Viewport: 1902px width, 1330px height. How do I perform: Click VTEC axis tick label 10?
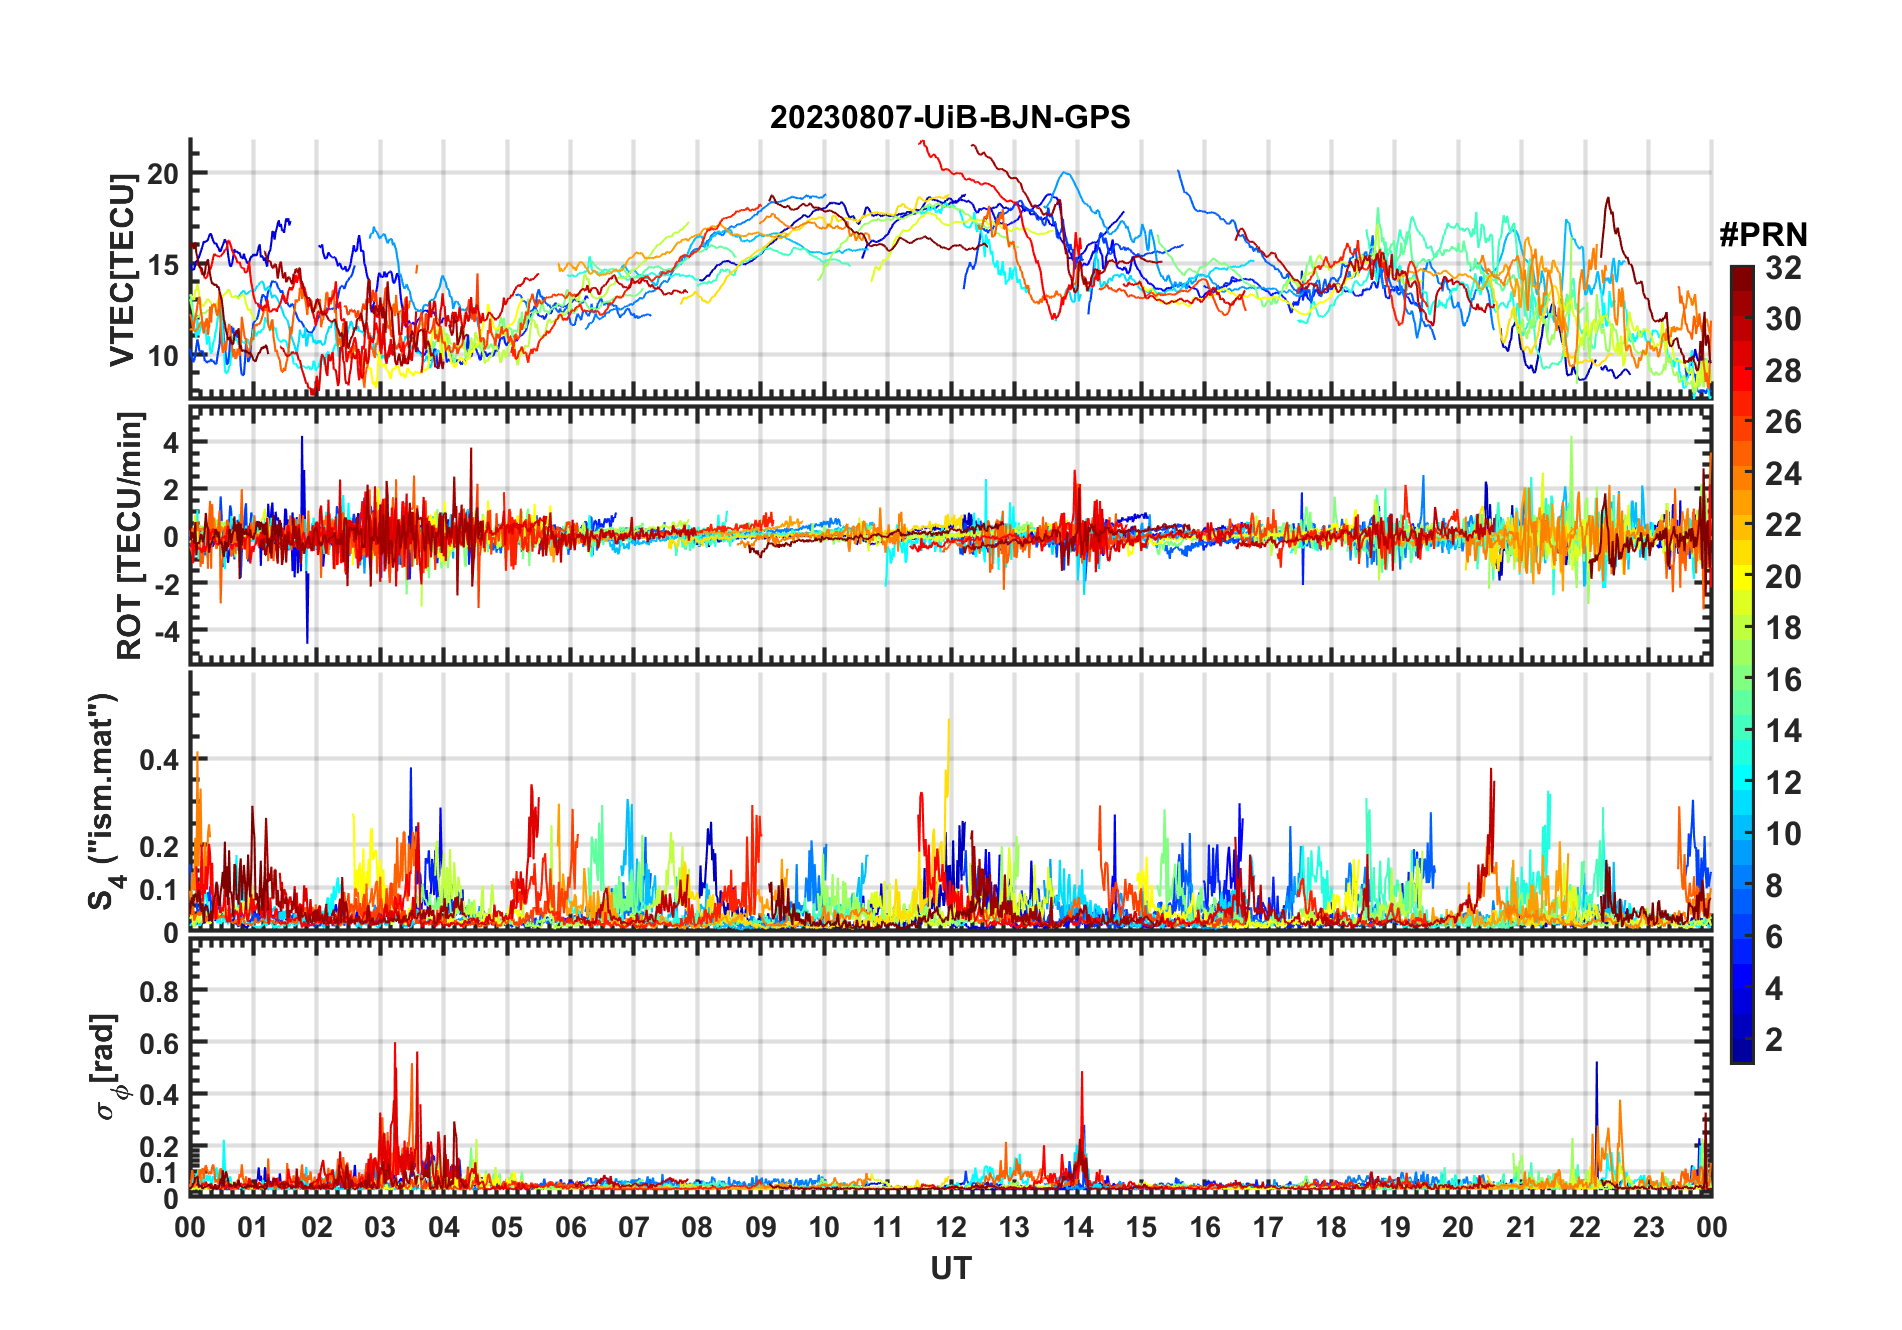(163, 356)
